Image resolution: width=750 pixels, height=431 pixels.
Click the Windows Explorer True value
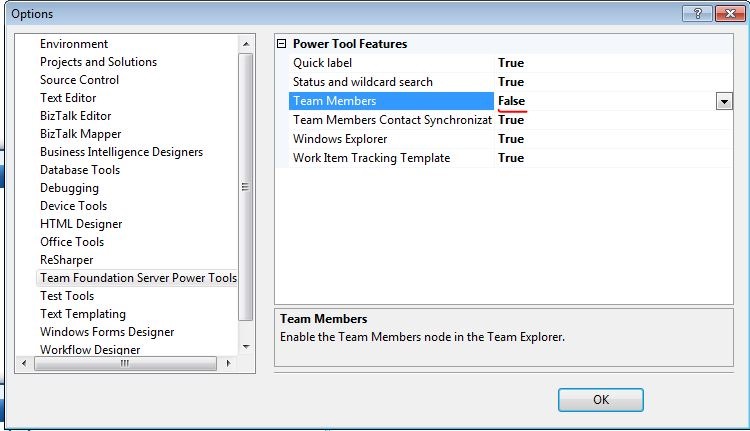tap(511, 139)
